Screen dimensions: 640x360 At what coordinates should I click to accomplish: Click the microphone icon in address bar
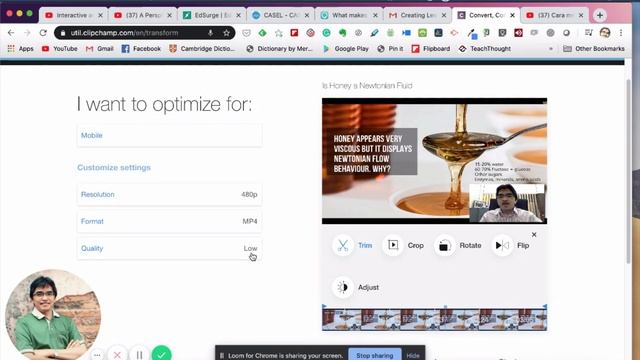(210, 33)
